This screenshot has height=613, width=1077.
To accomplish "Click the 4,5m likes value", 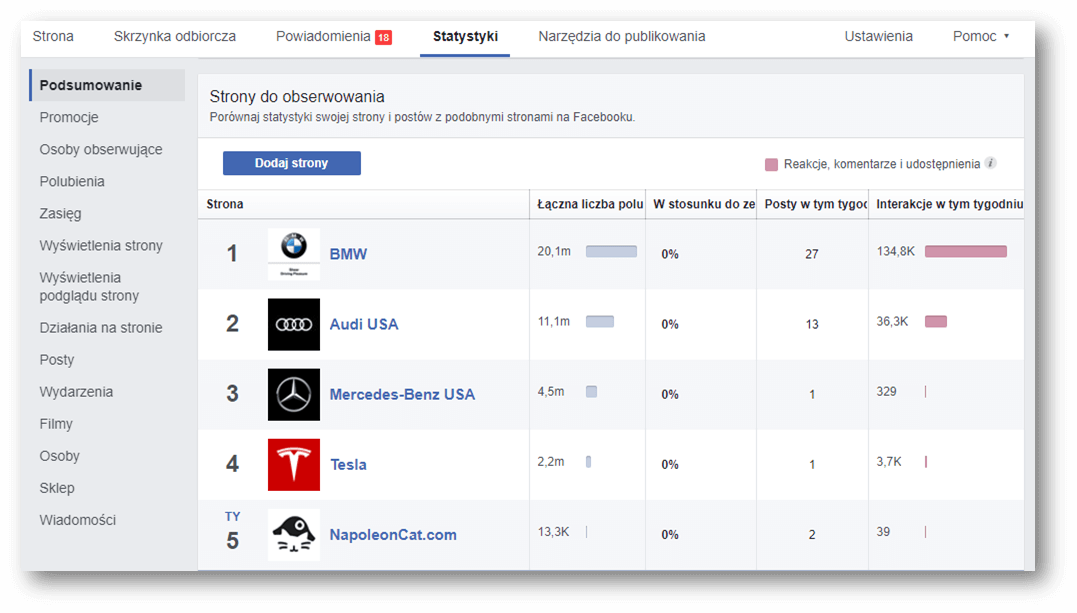I will pos(551,392).
